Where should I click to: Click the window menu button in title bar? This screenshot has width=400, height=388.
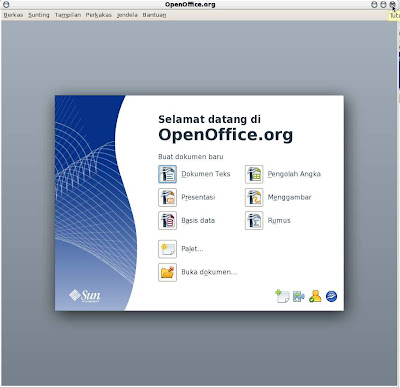coord(6,5)
